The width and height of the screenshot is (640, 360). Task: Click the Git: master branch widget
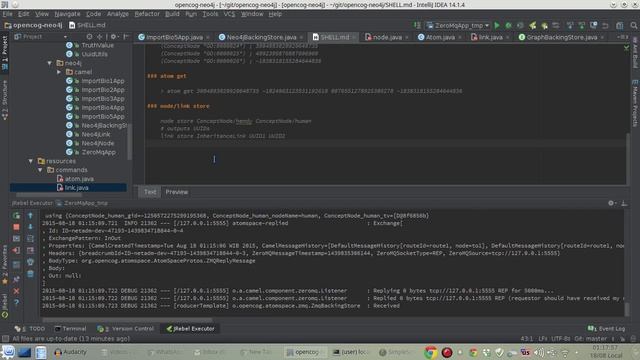pos(590,339)
